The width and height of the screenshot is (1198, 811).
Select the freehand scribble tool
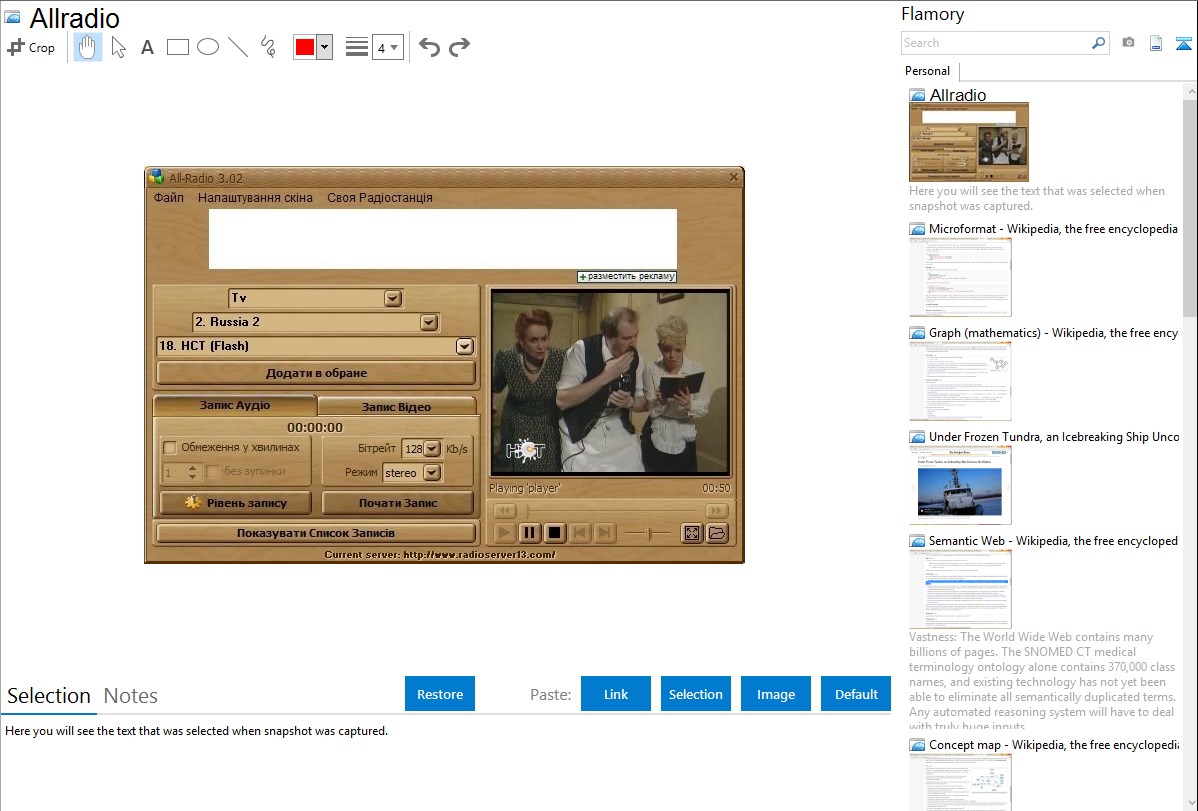[268, 47]
